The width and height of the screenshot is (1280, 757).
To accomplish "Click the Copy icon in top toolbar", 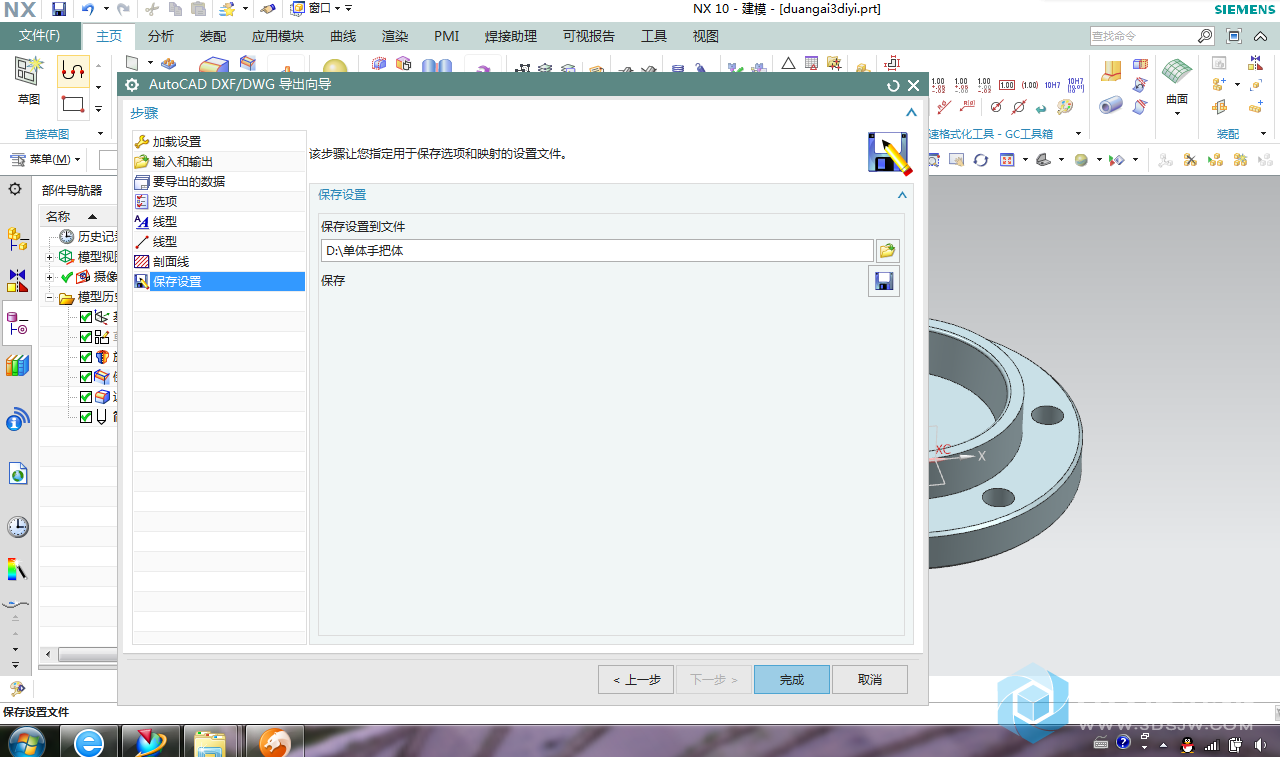I will click(x=175, y=9).
